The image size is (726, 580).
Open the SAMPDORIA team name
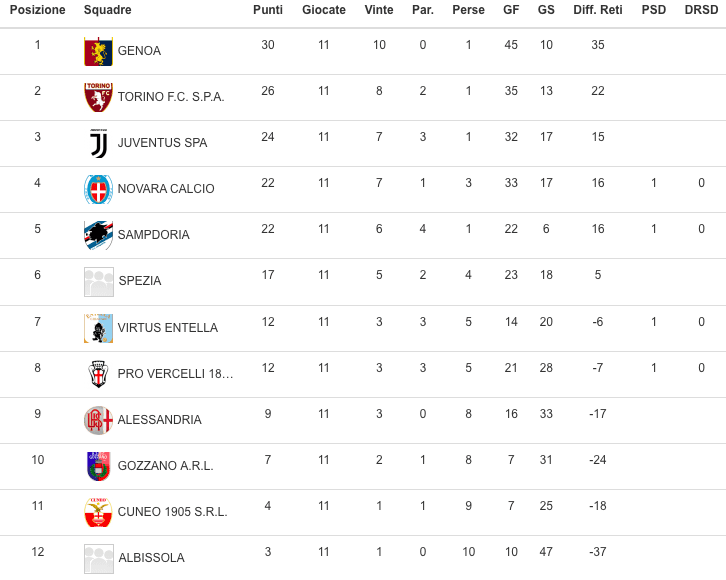click(x=153, y=235)
